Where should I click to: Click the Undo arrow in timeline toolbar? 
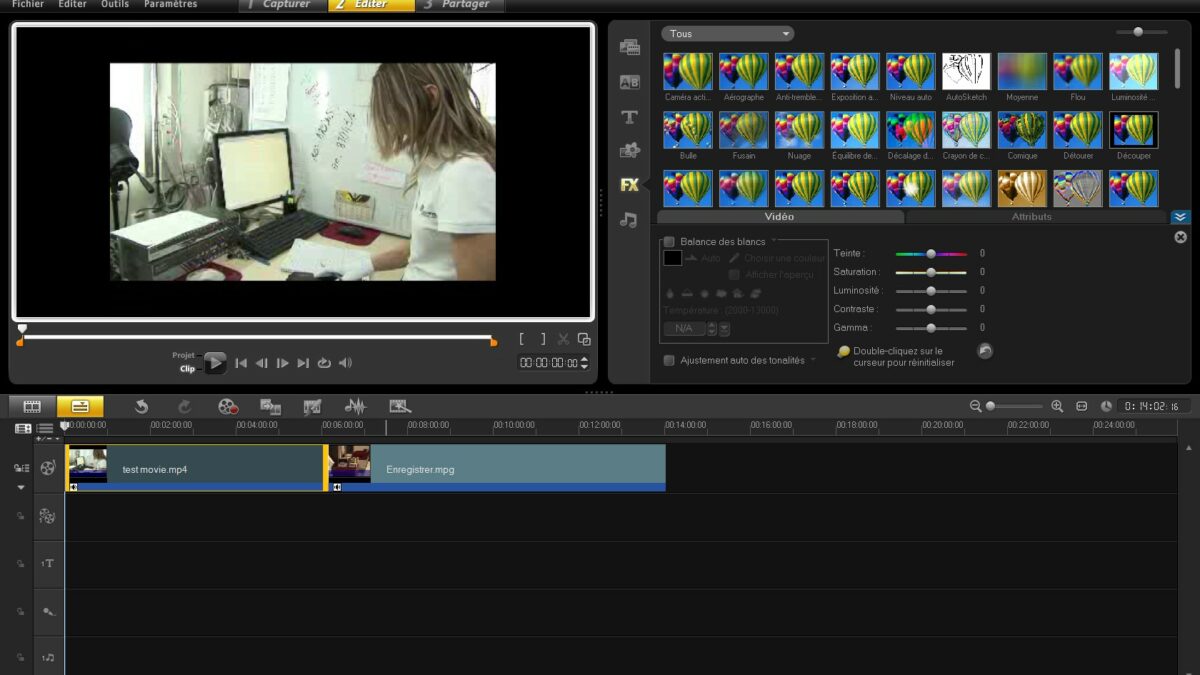141,406
